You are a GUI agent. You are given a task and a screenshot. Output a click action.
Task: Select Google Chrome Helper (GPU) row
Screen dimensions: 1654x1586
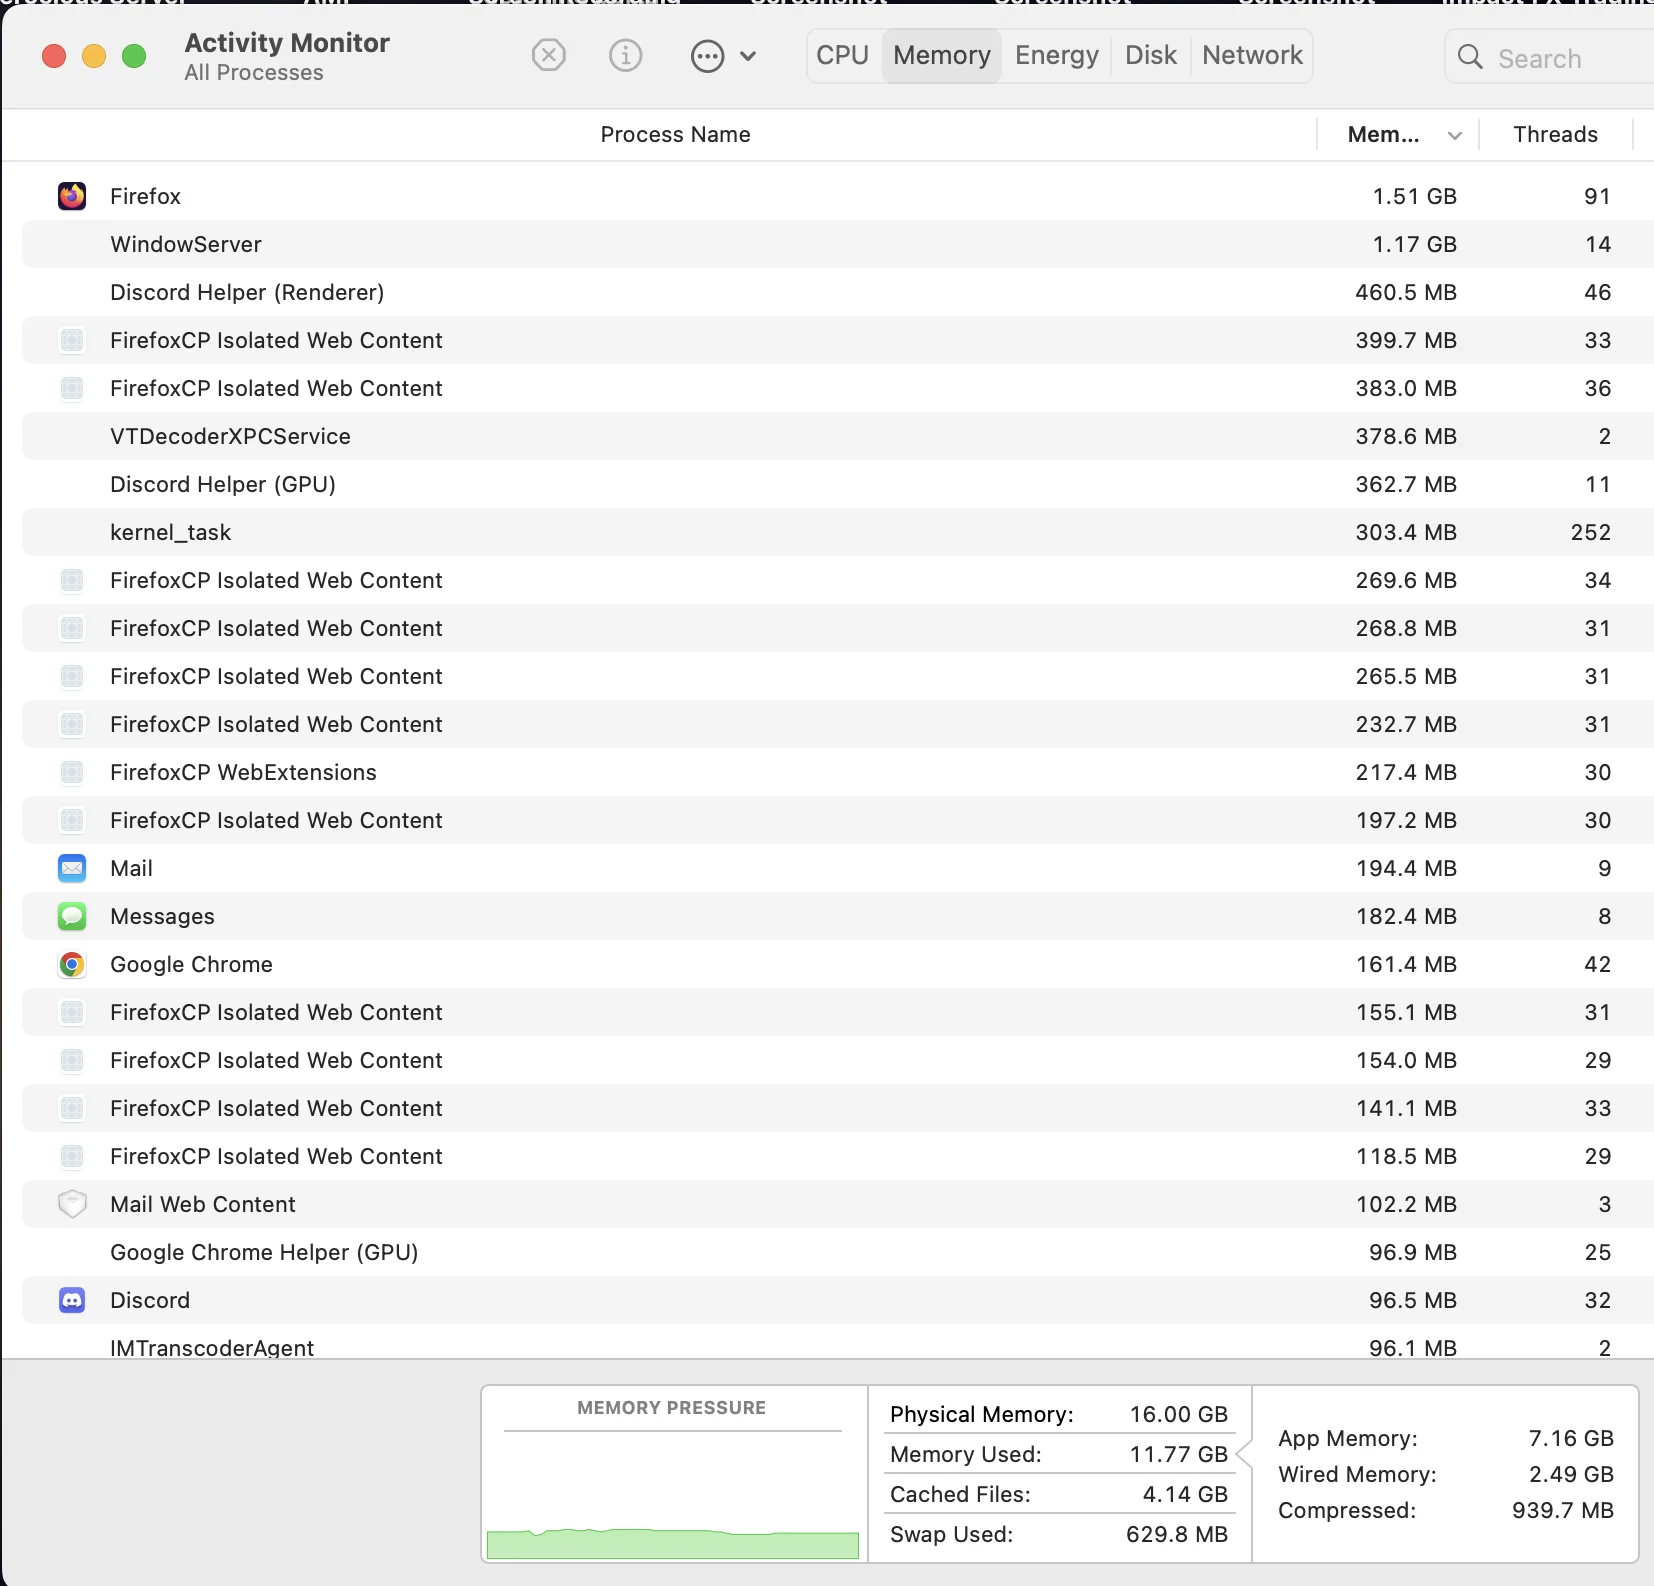(x=838, y=1252)
